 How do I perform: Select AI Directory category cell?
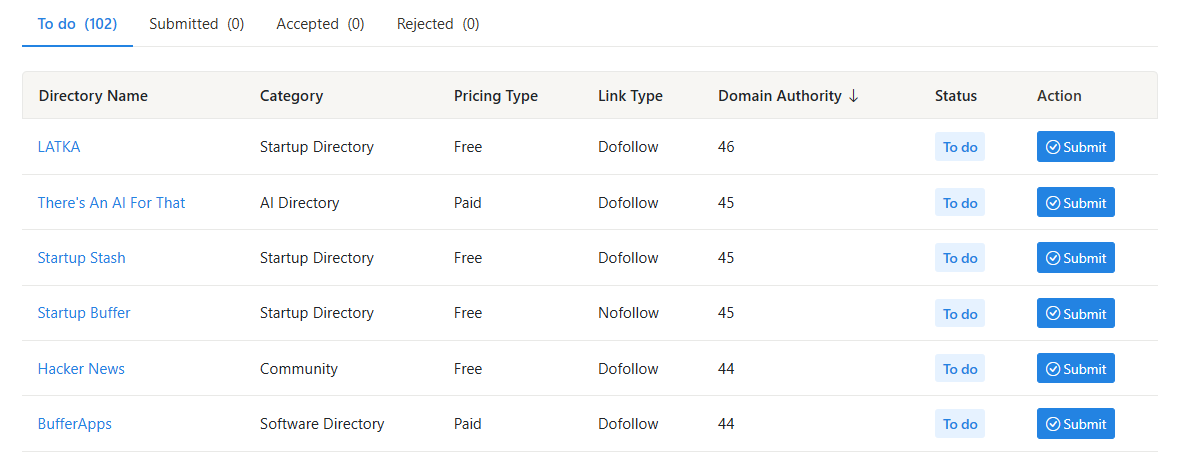coord(299,202)
